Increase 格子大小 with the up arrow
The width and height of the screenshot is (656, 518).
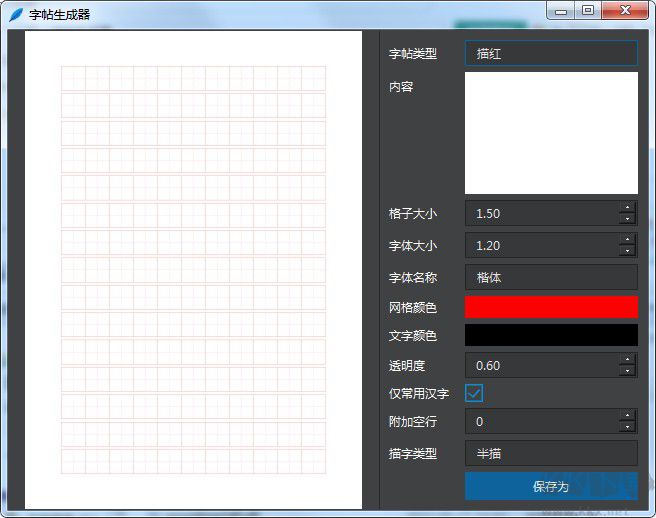click(x=627, y=207)
